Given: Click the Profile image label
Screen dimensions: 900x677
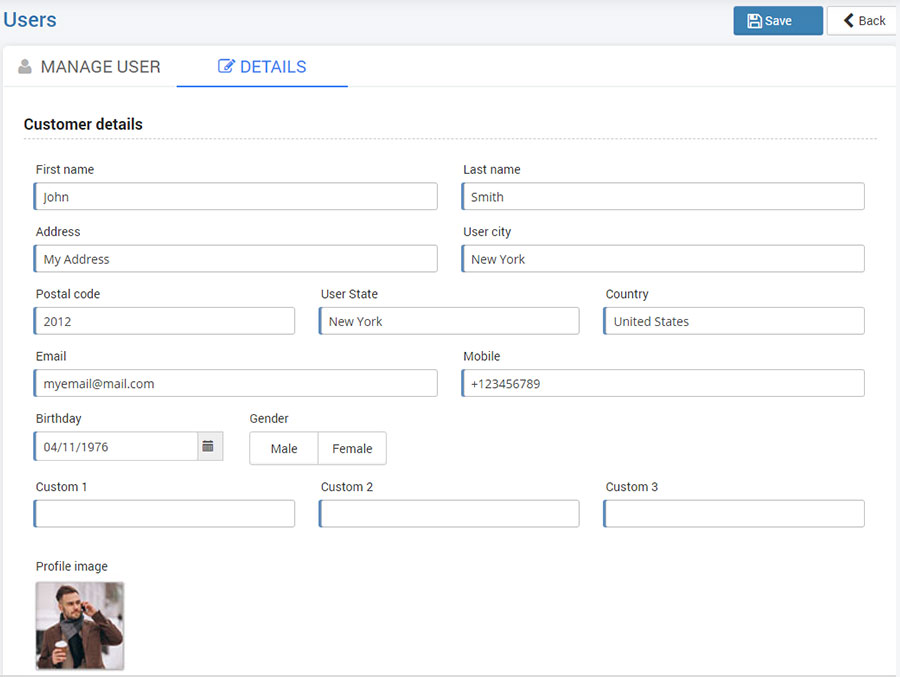Looking at the screenshot, I should (x=72, y=566).
